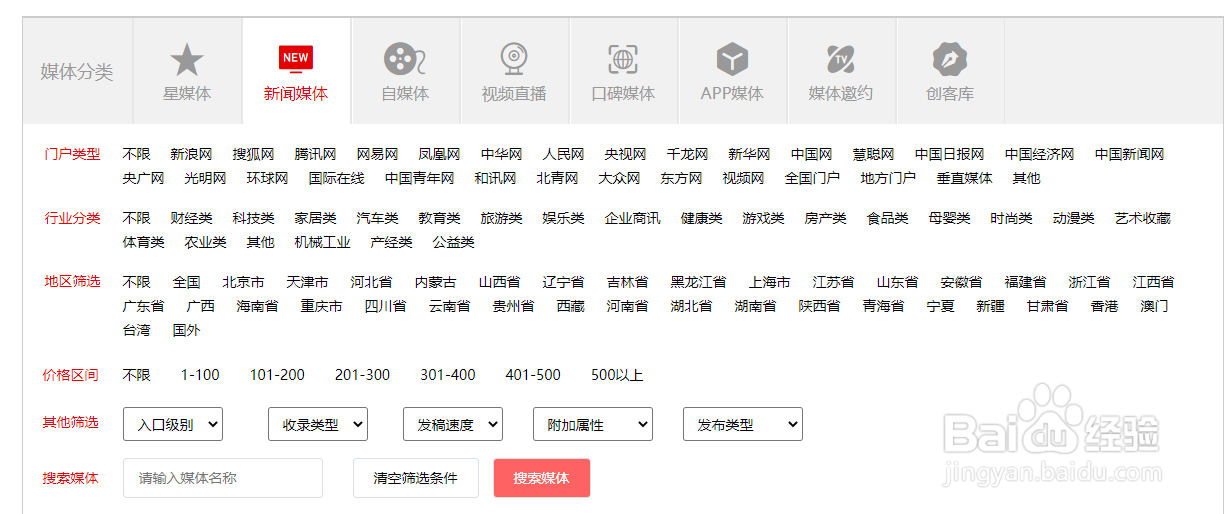Pick 新华网 portal filter
1229x514 pixels.
749,154
